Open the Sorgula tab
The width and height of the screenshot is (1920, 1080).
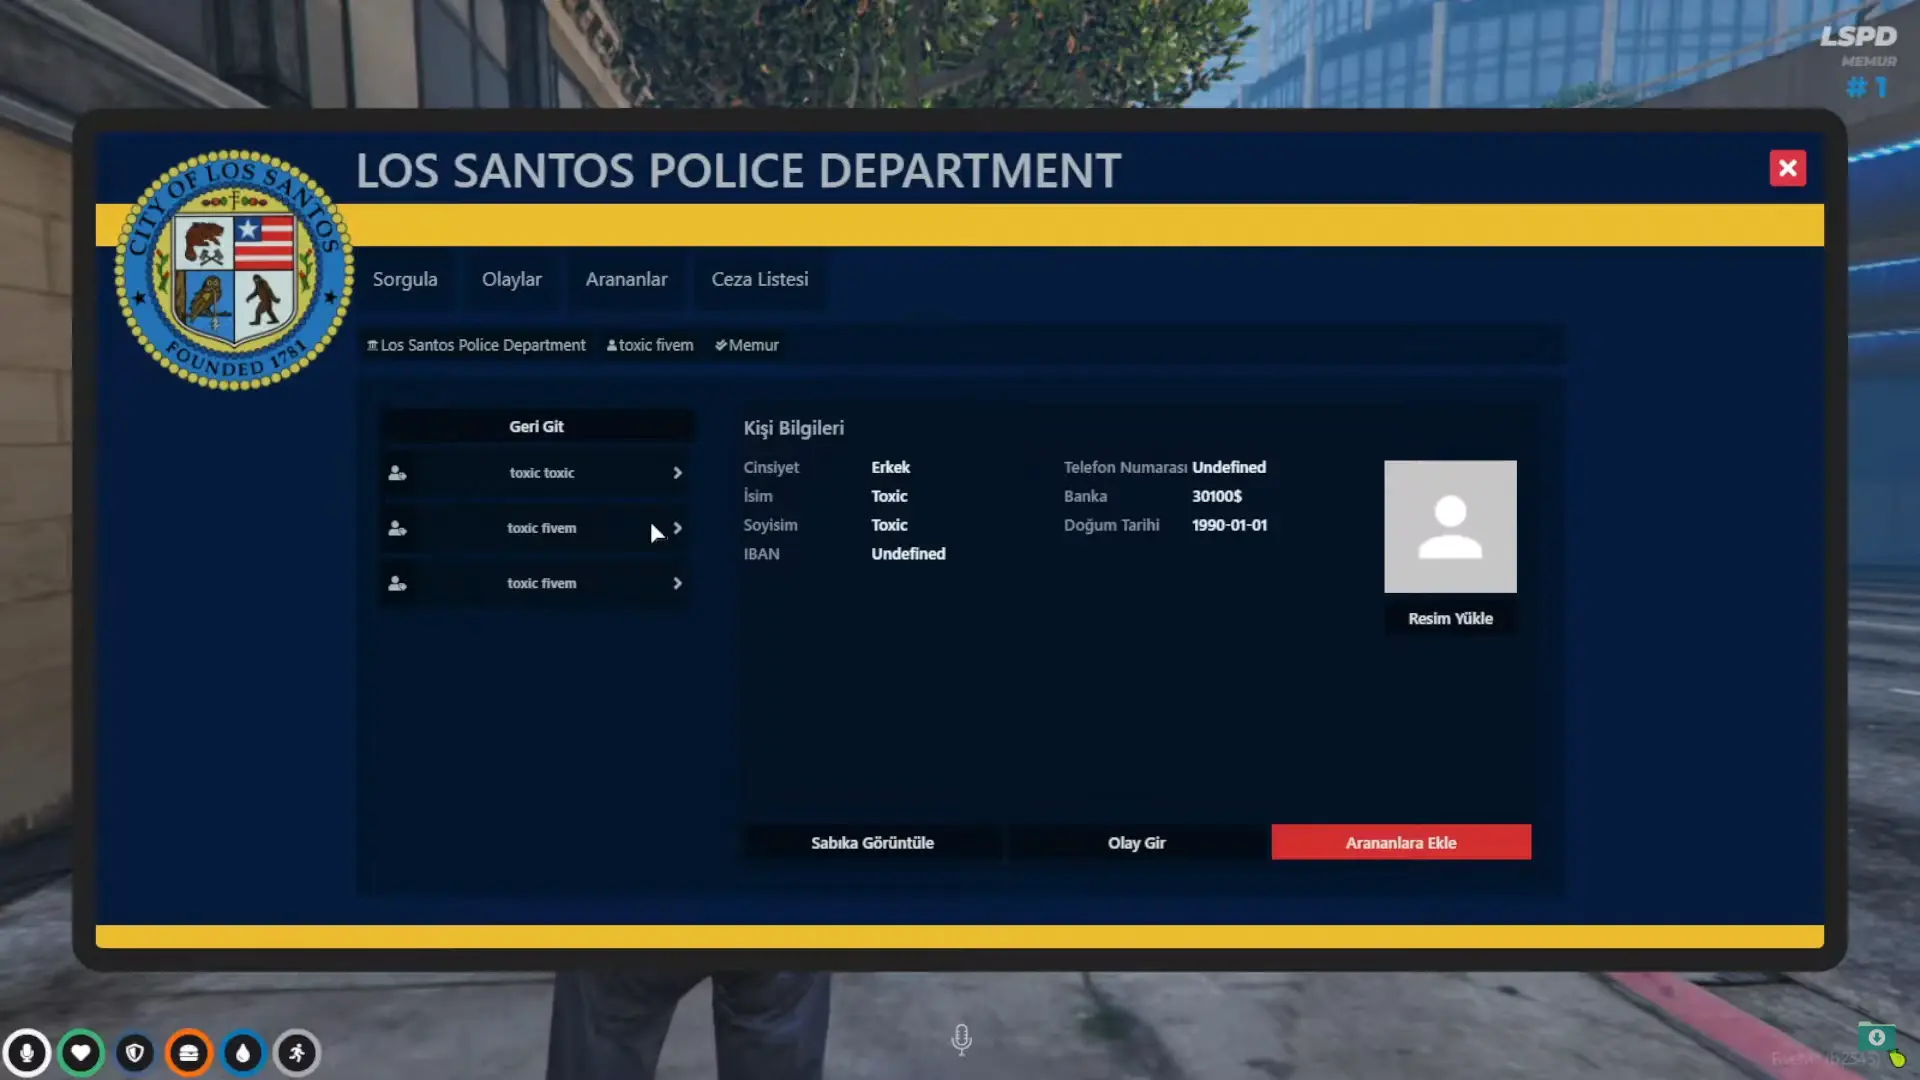coord(405,280)
